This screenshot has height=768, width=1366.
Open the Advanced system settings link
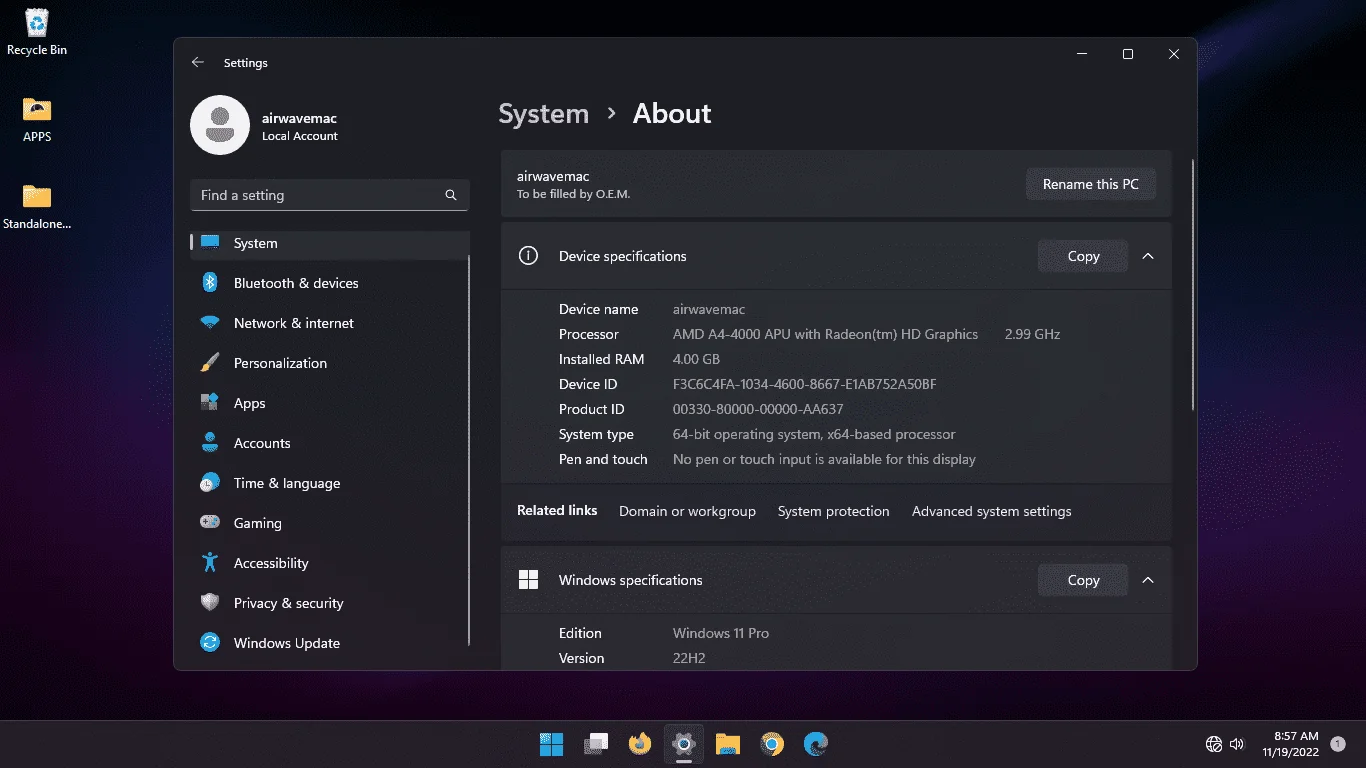click(x=991, y=511)
